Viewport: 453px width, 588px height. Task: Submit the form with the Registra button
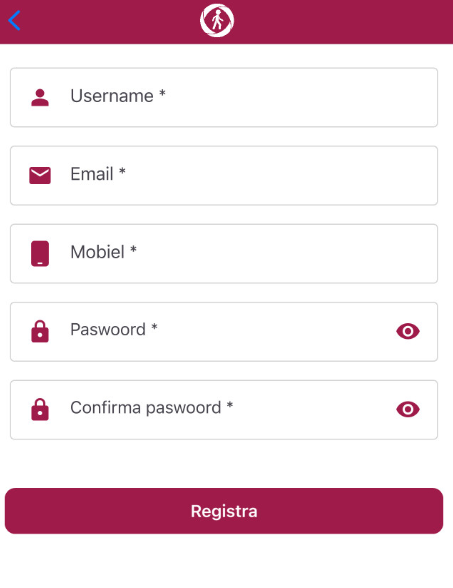(224, 511)
